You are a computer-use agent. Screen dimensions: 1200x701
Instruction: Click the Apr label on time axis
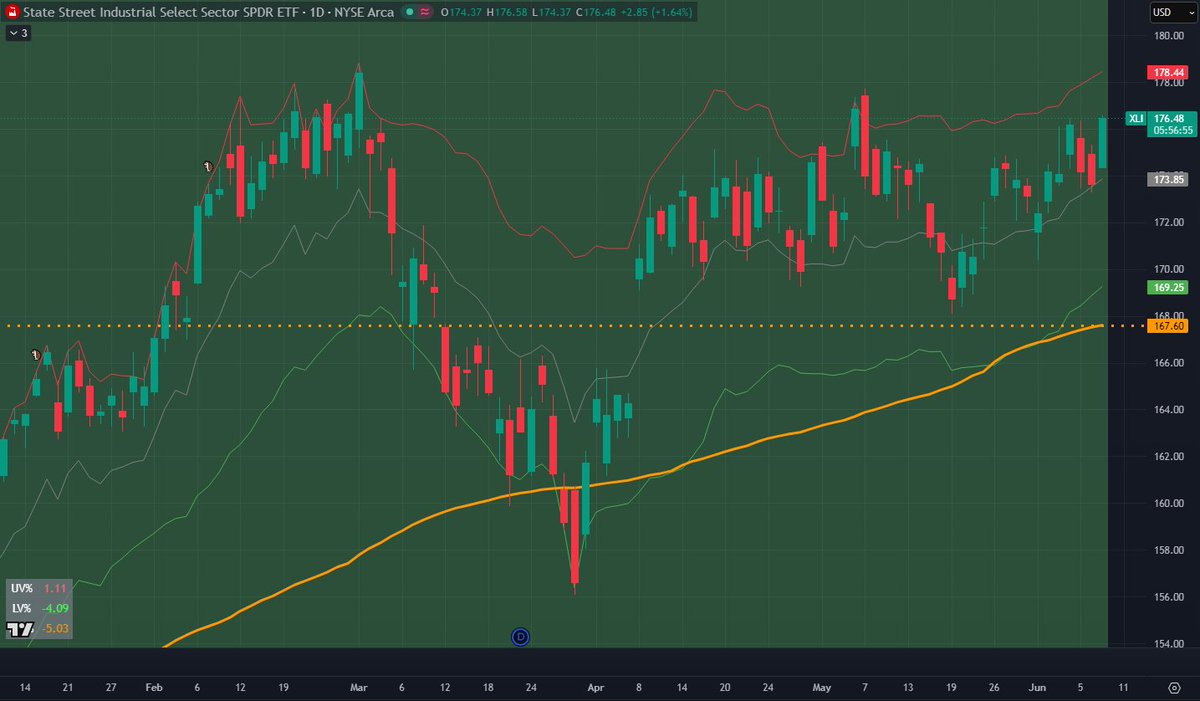(x=596, y=688)
